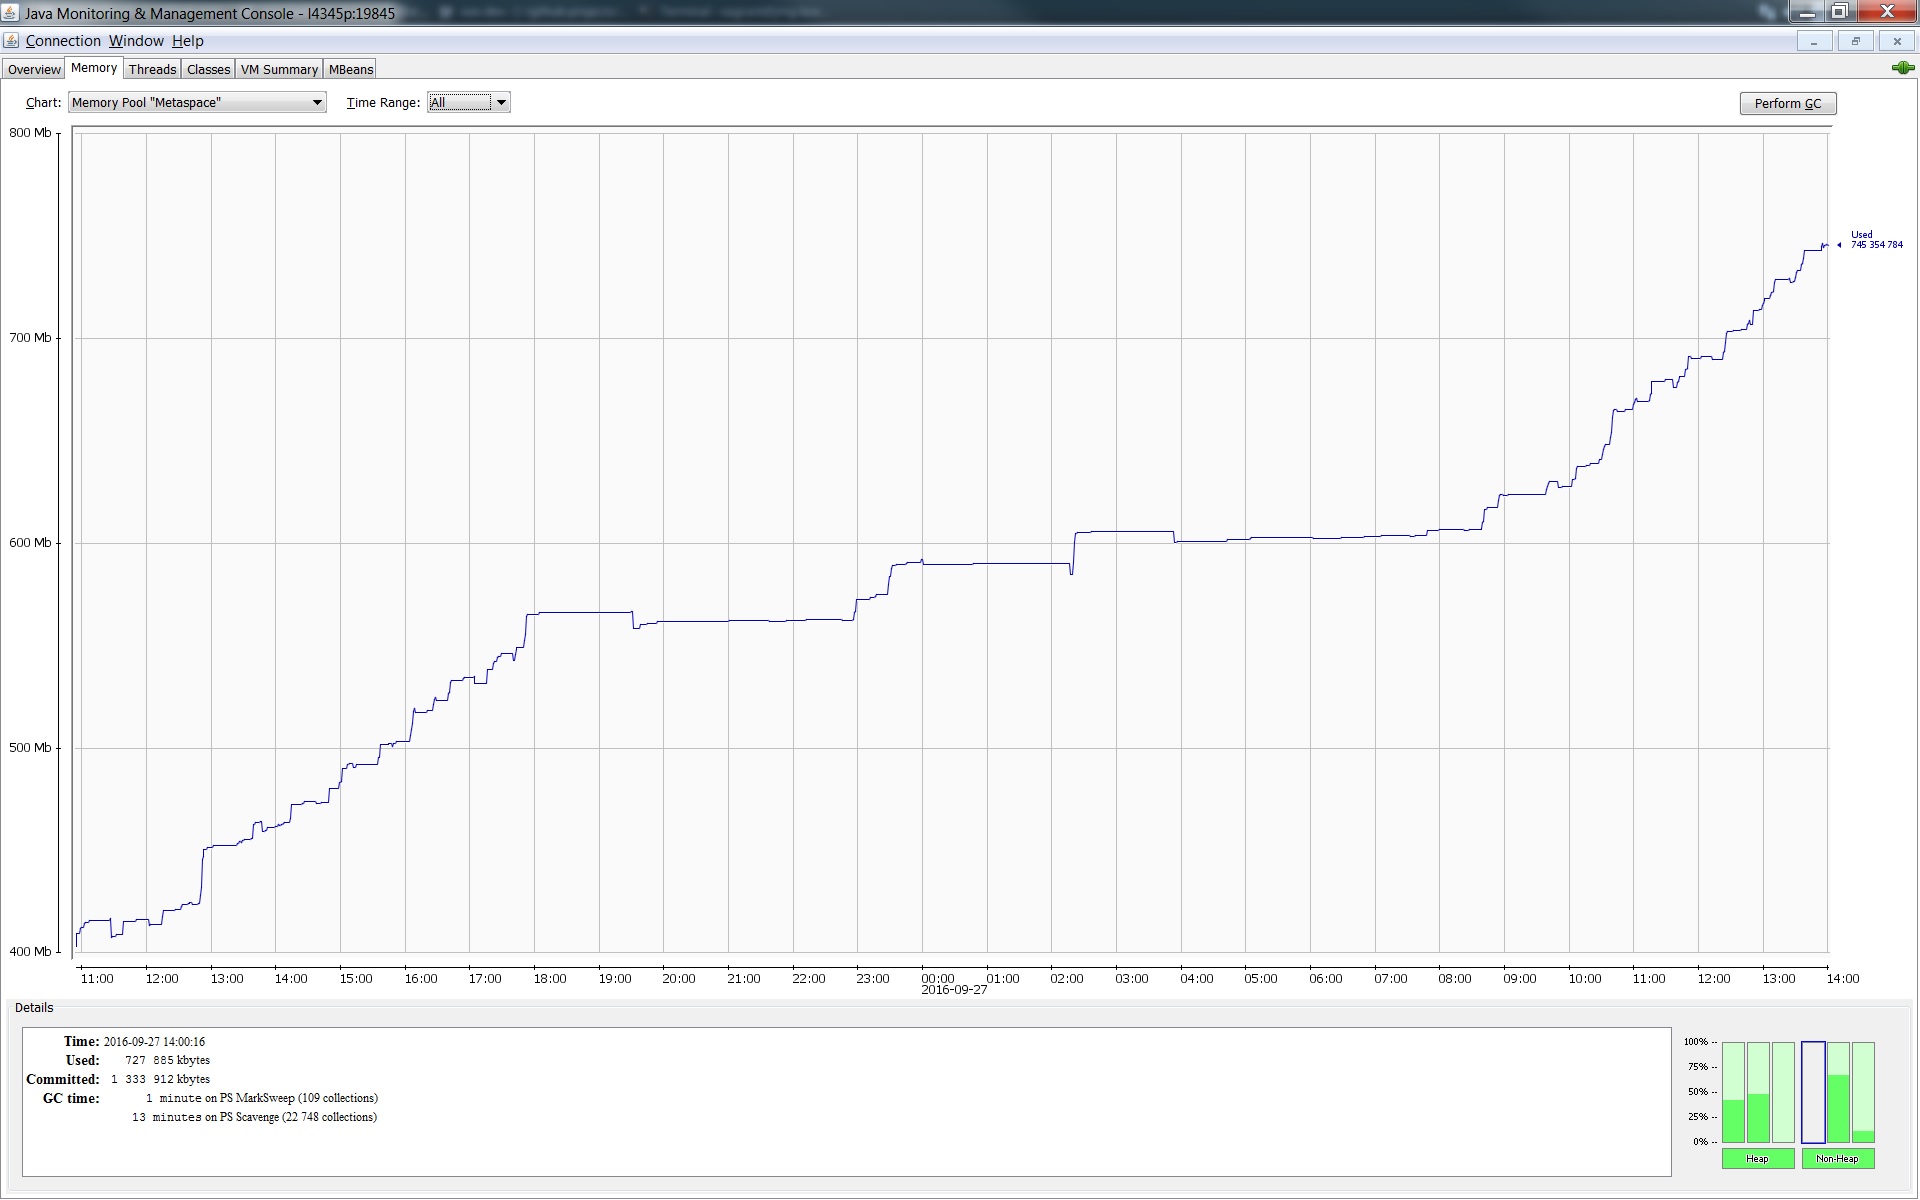Click the Perform GC button
Screen dimensions: 1920x1200
[1788, 103]
